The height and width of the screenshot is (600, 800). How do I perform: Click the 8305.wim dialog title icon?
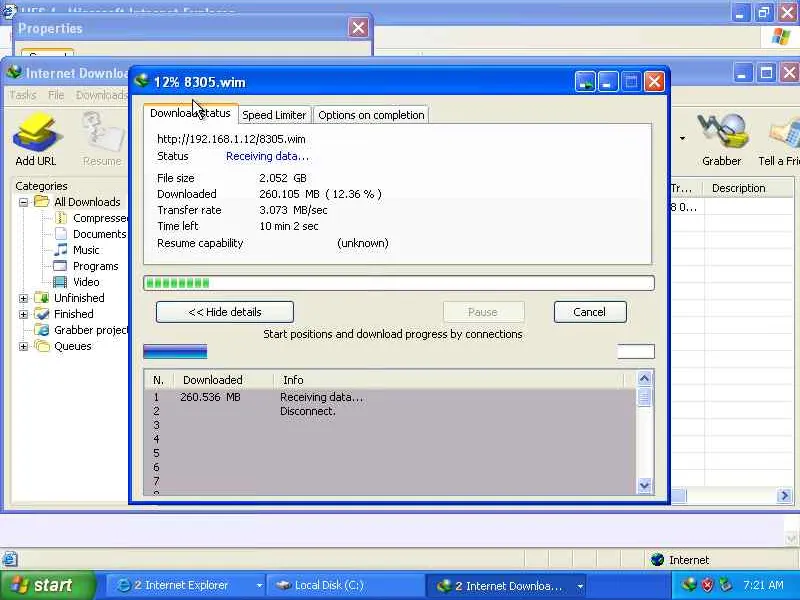(x=141, y=81)
